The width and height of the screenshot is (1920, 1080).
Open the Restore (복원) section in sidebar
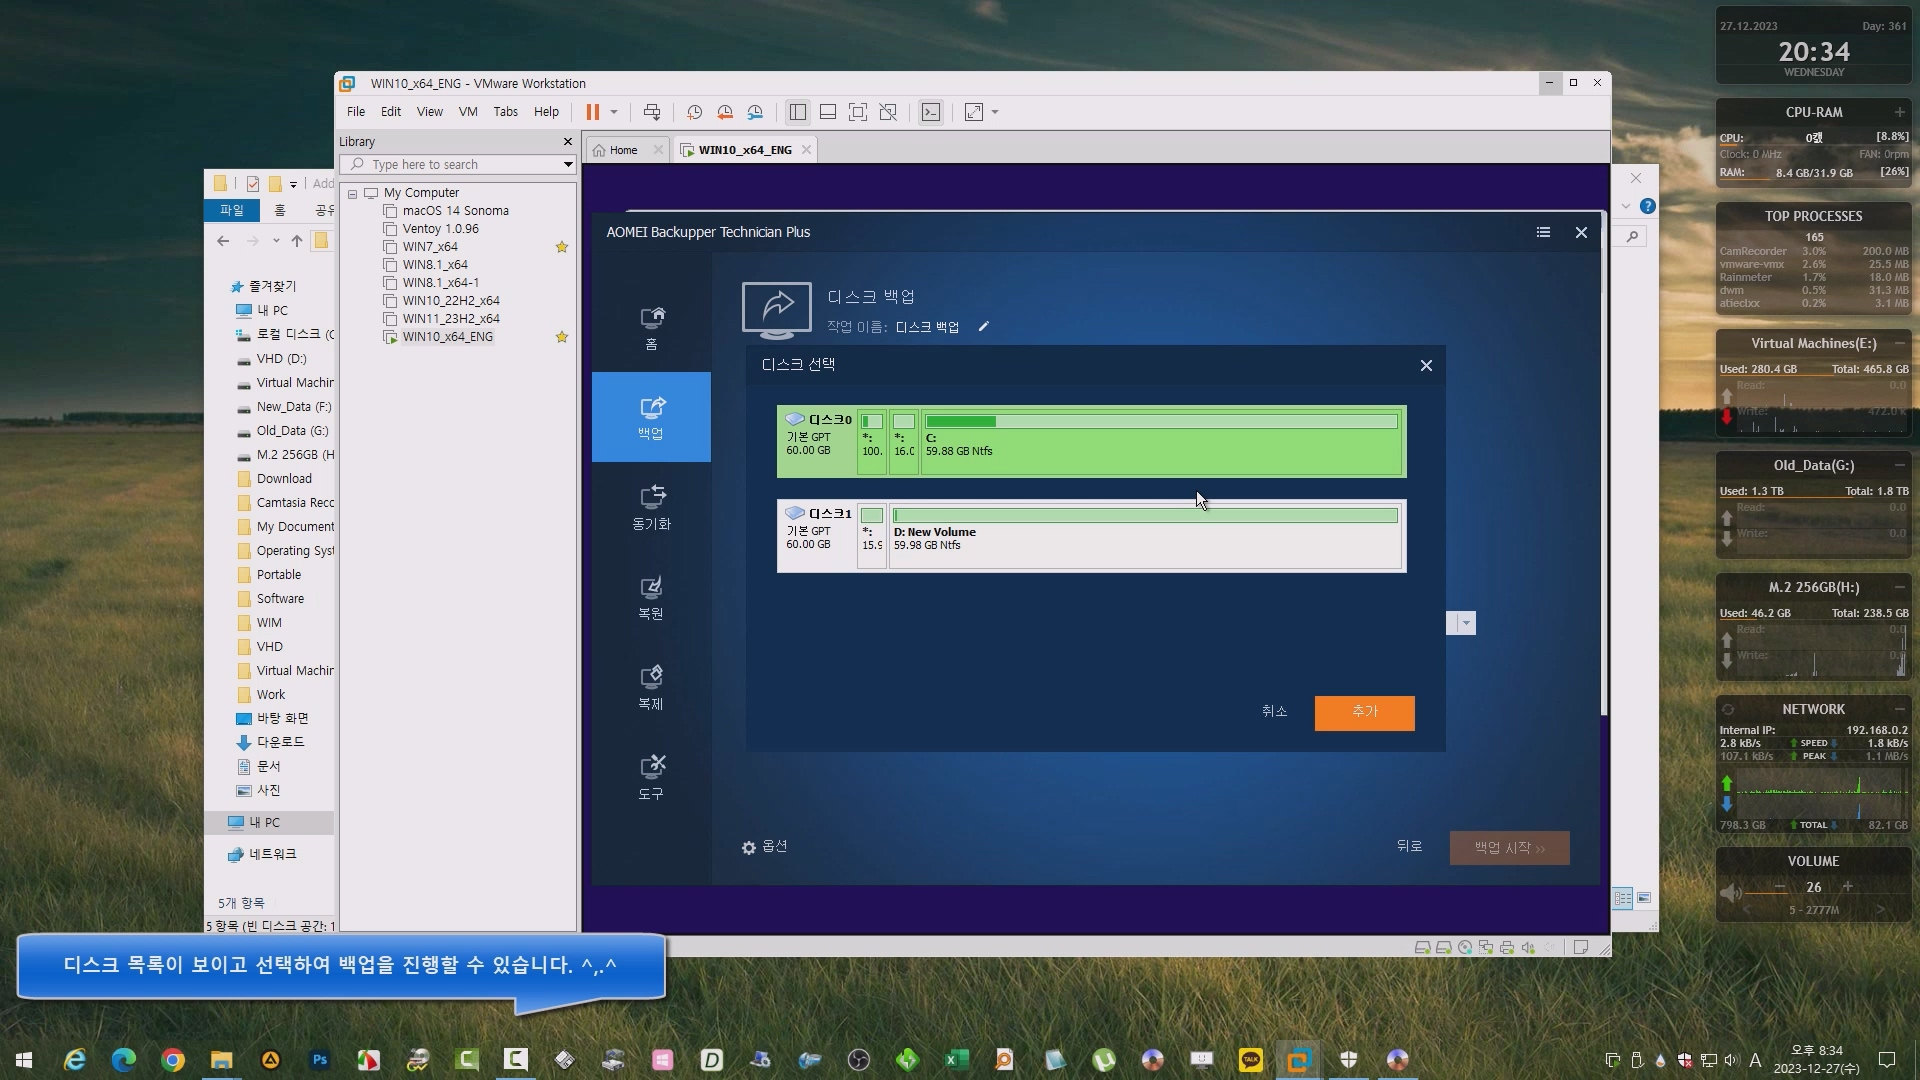pyautogui.click(x=651, y=597)
